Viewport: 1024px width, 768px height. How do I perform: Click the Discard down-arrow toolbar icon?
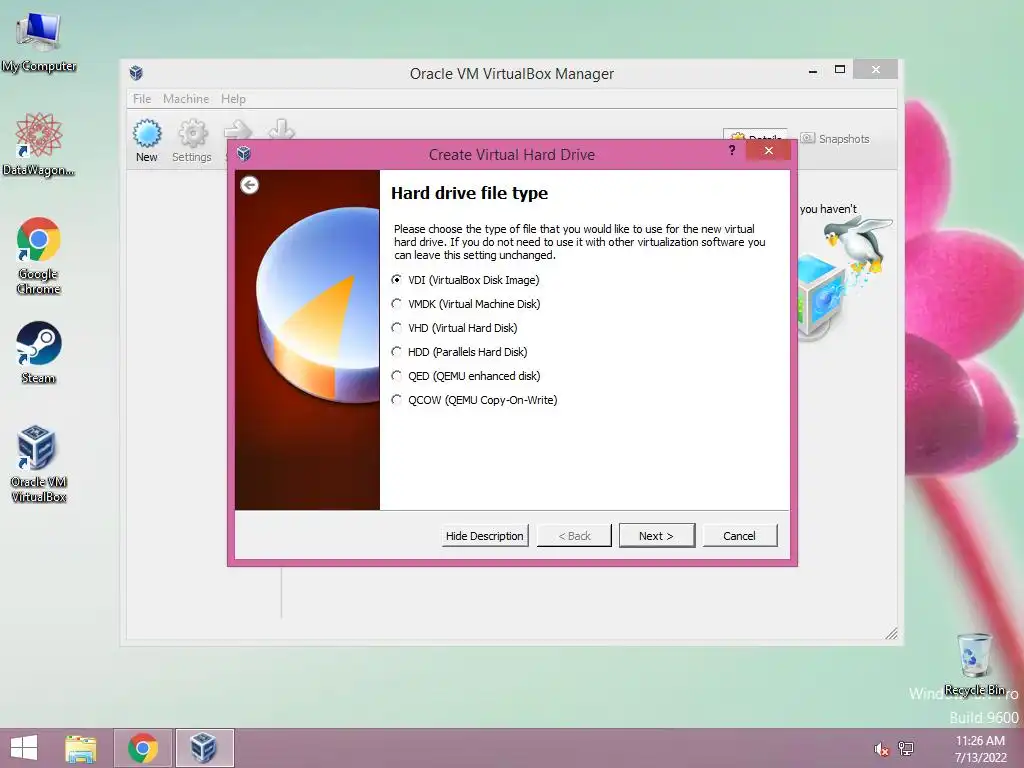pos(281,129)
